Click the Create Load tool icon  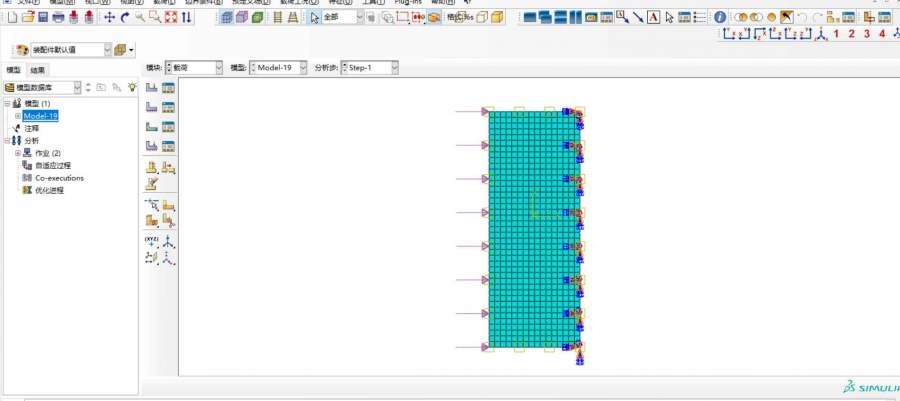click(152, 88)
